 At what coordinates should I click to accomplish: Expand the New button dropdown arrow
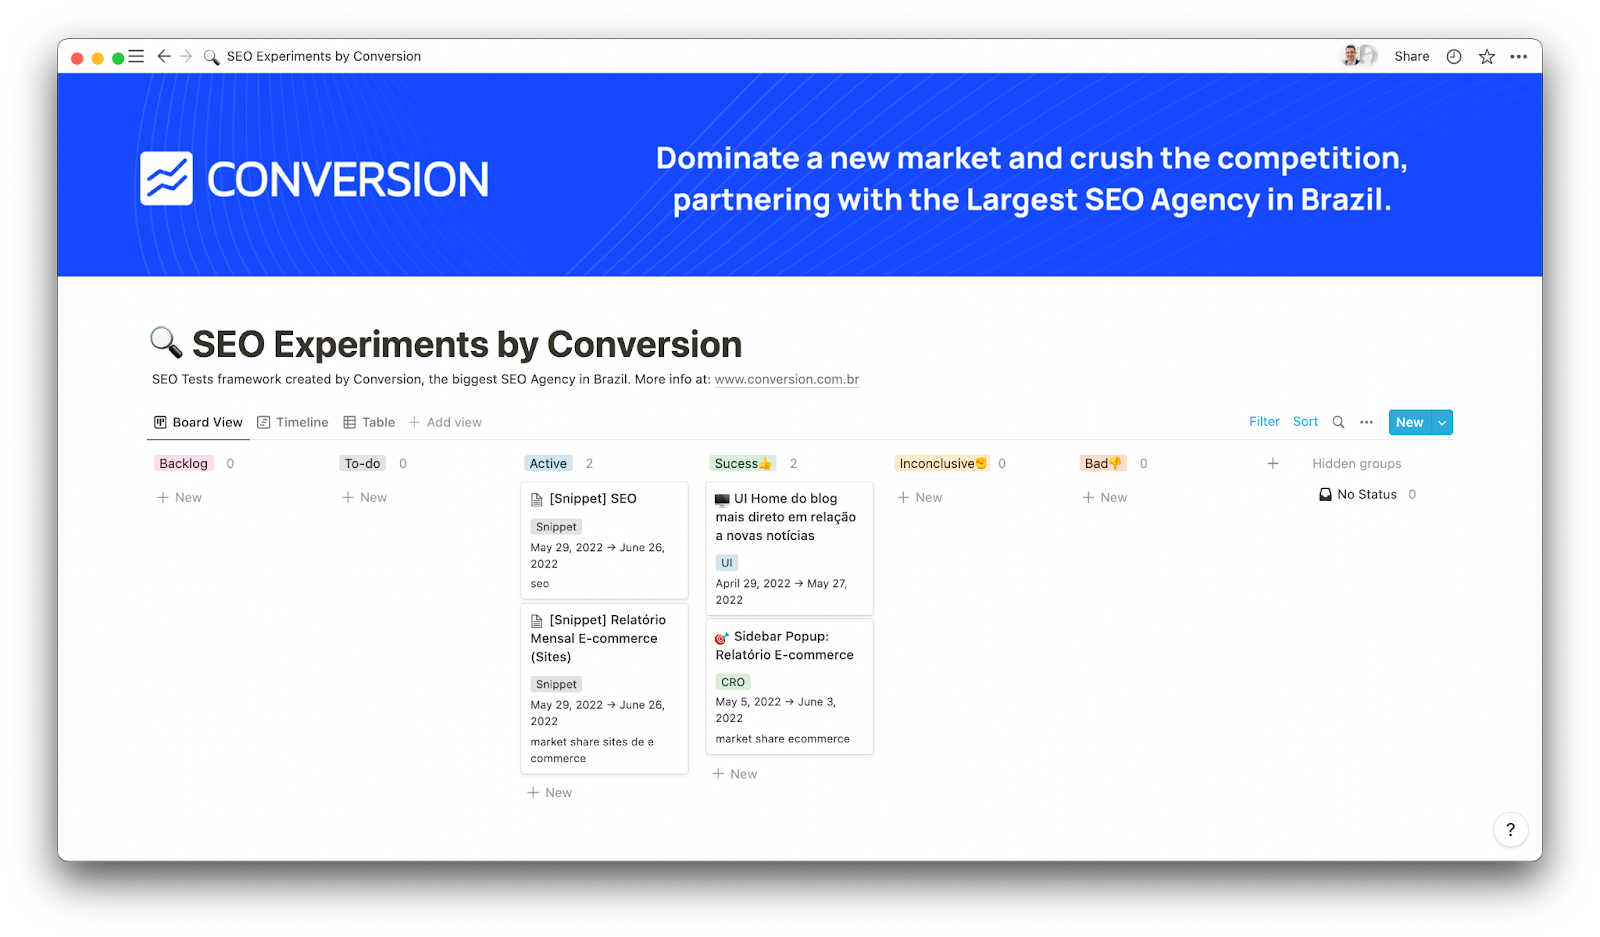[x=1442, y=422]
